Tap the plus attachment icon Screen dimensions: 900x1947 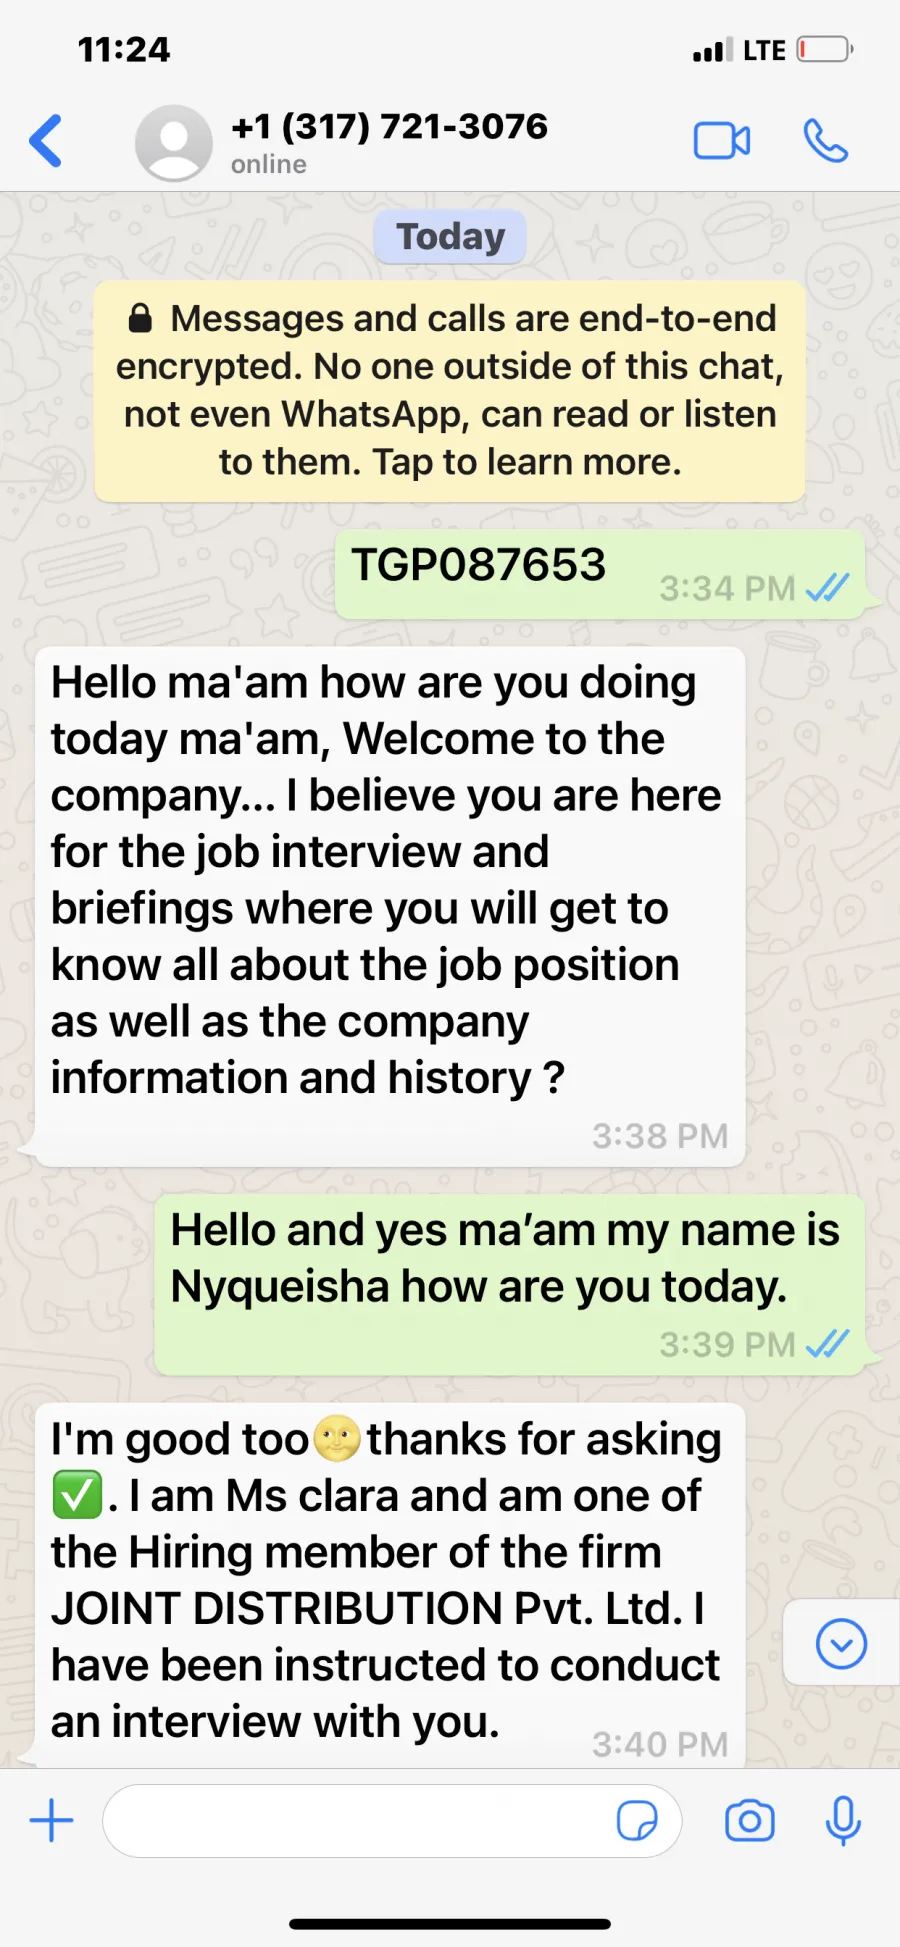click(x=51, y=1821)
